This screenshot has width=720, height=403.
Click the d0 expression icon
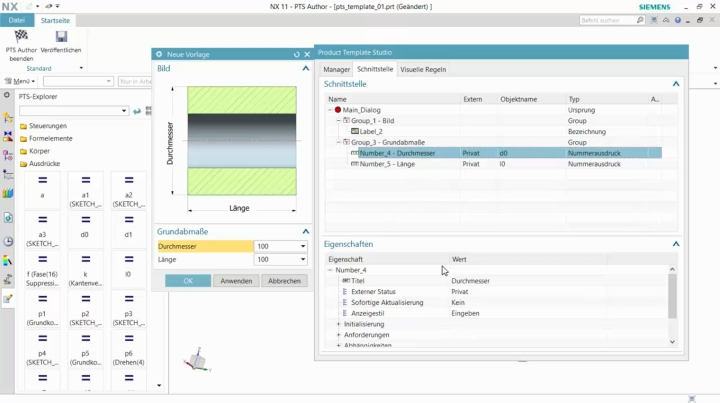(x=85, y=222)
